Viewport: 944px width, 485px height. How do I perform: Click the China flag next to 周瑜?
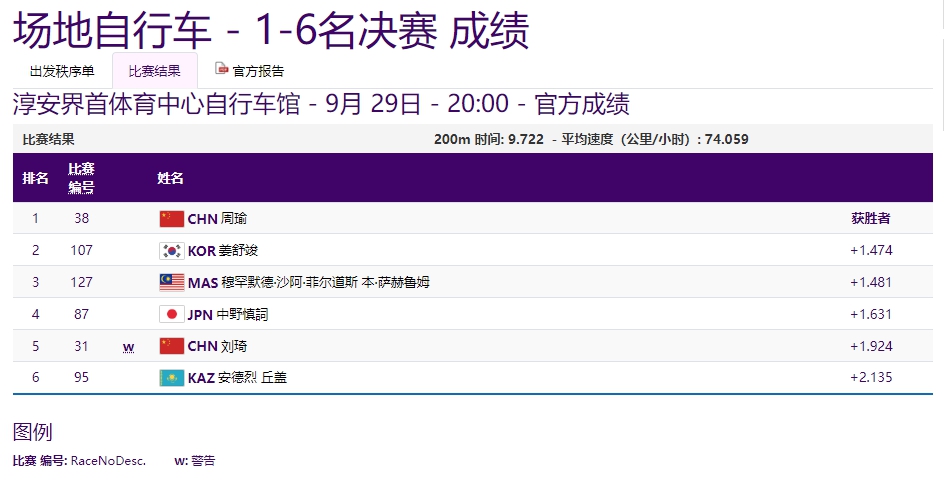pos(172,219)
